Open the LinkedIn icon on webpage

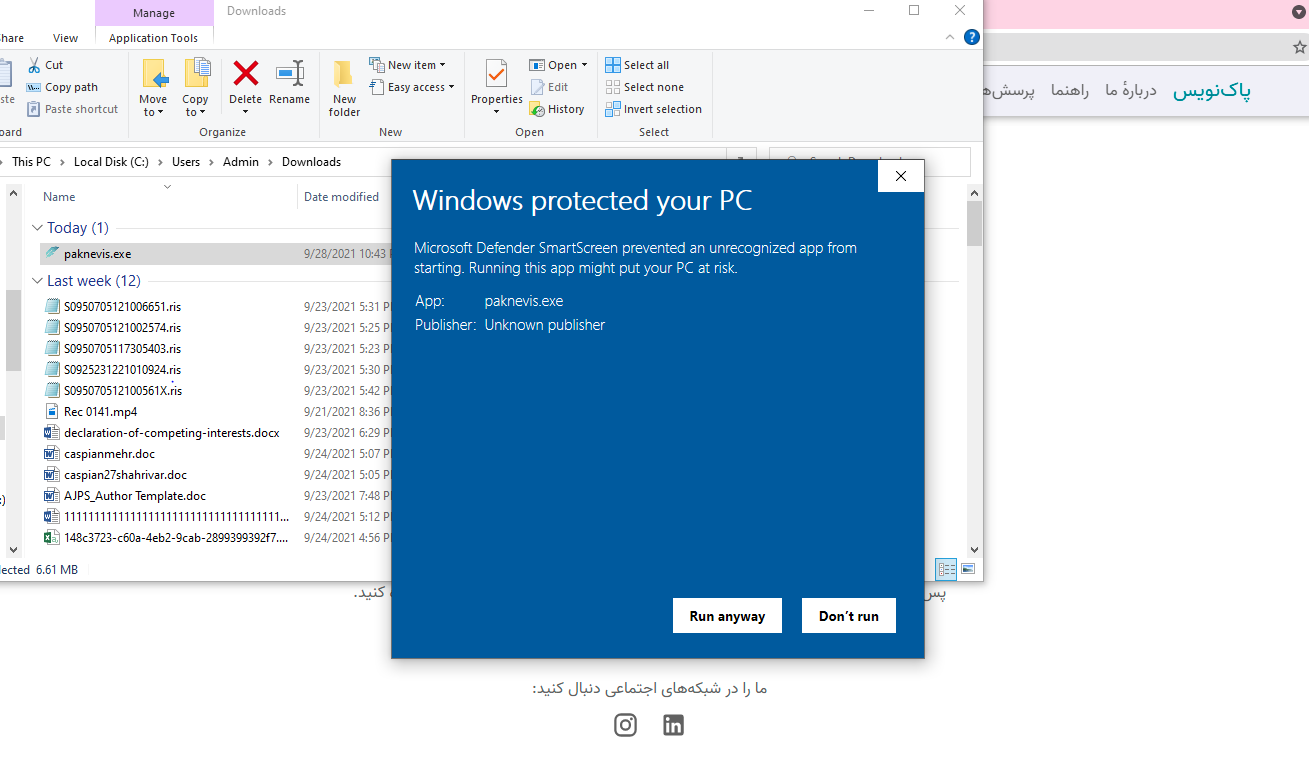pos(674,725)
